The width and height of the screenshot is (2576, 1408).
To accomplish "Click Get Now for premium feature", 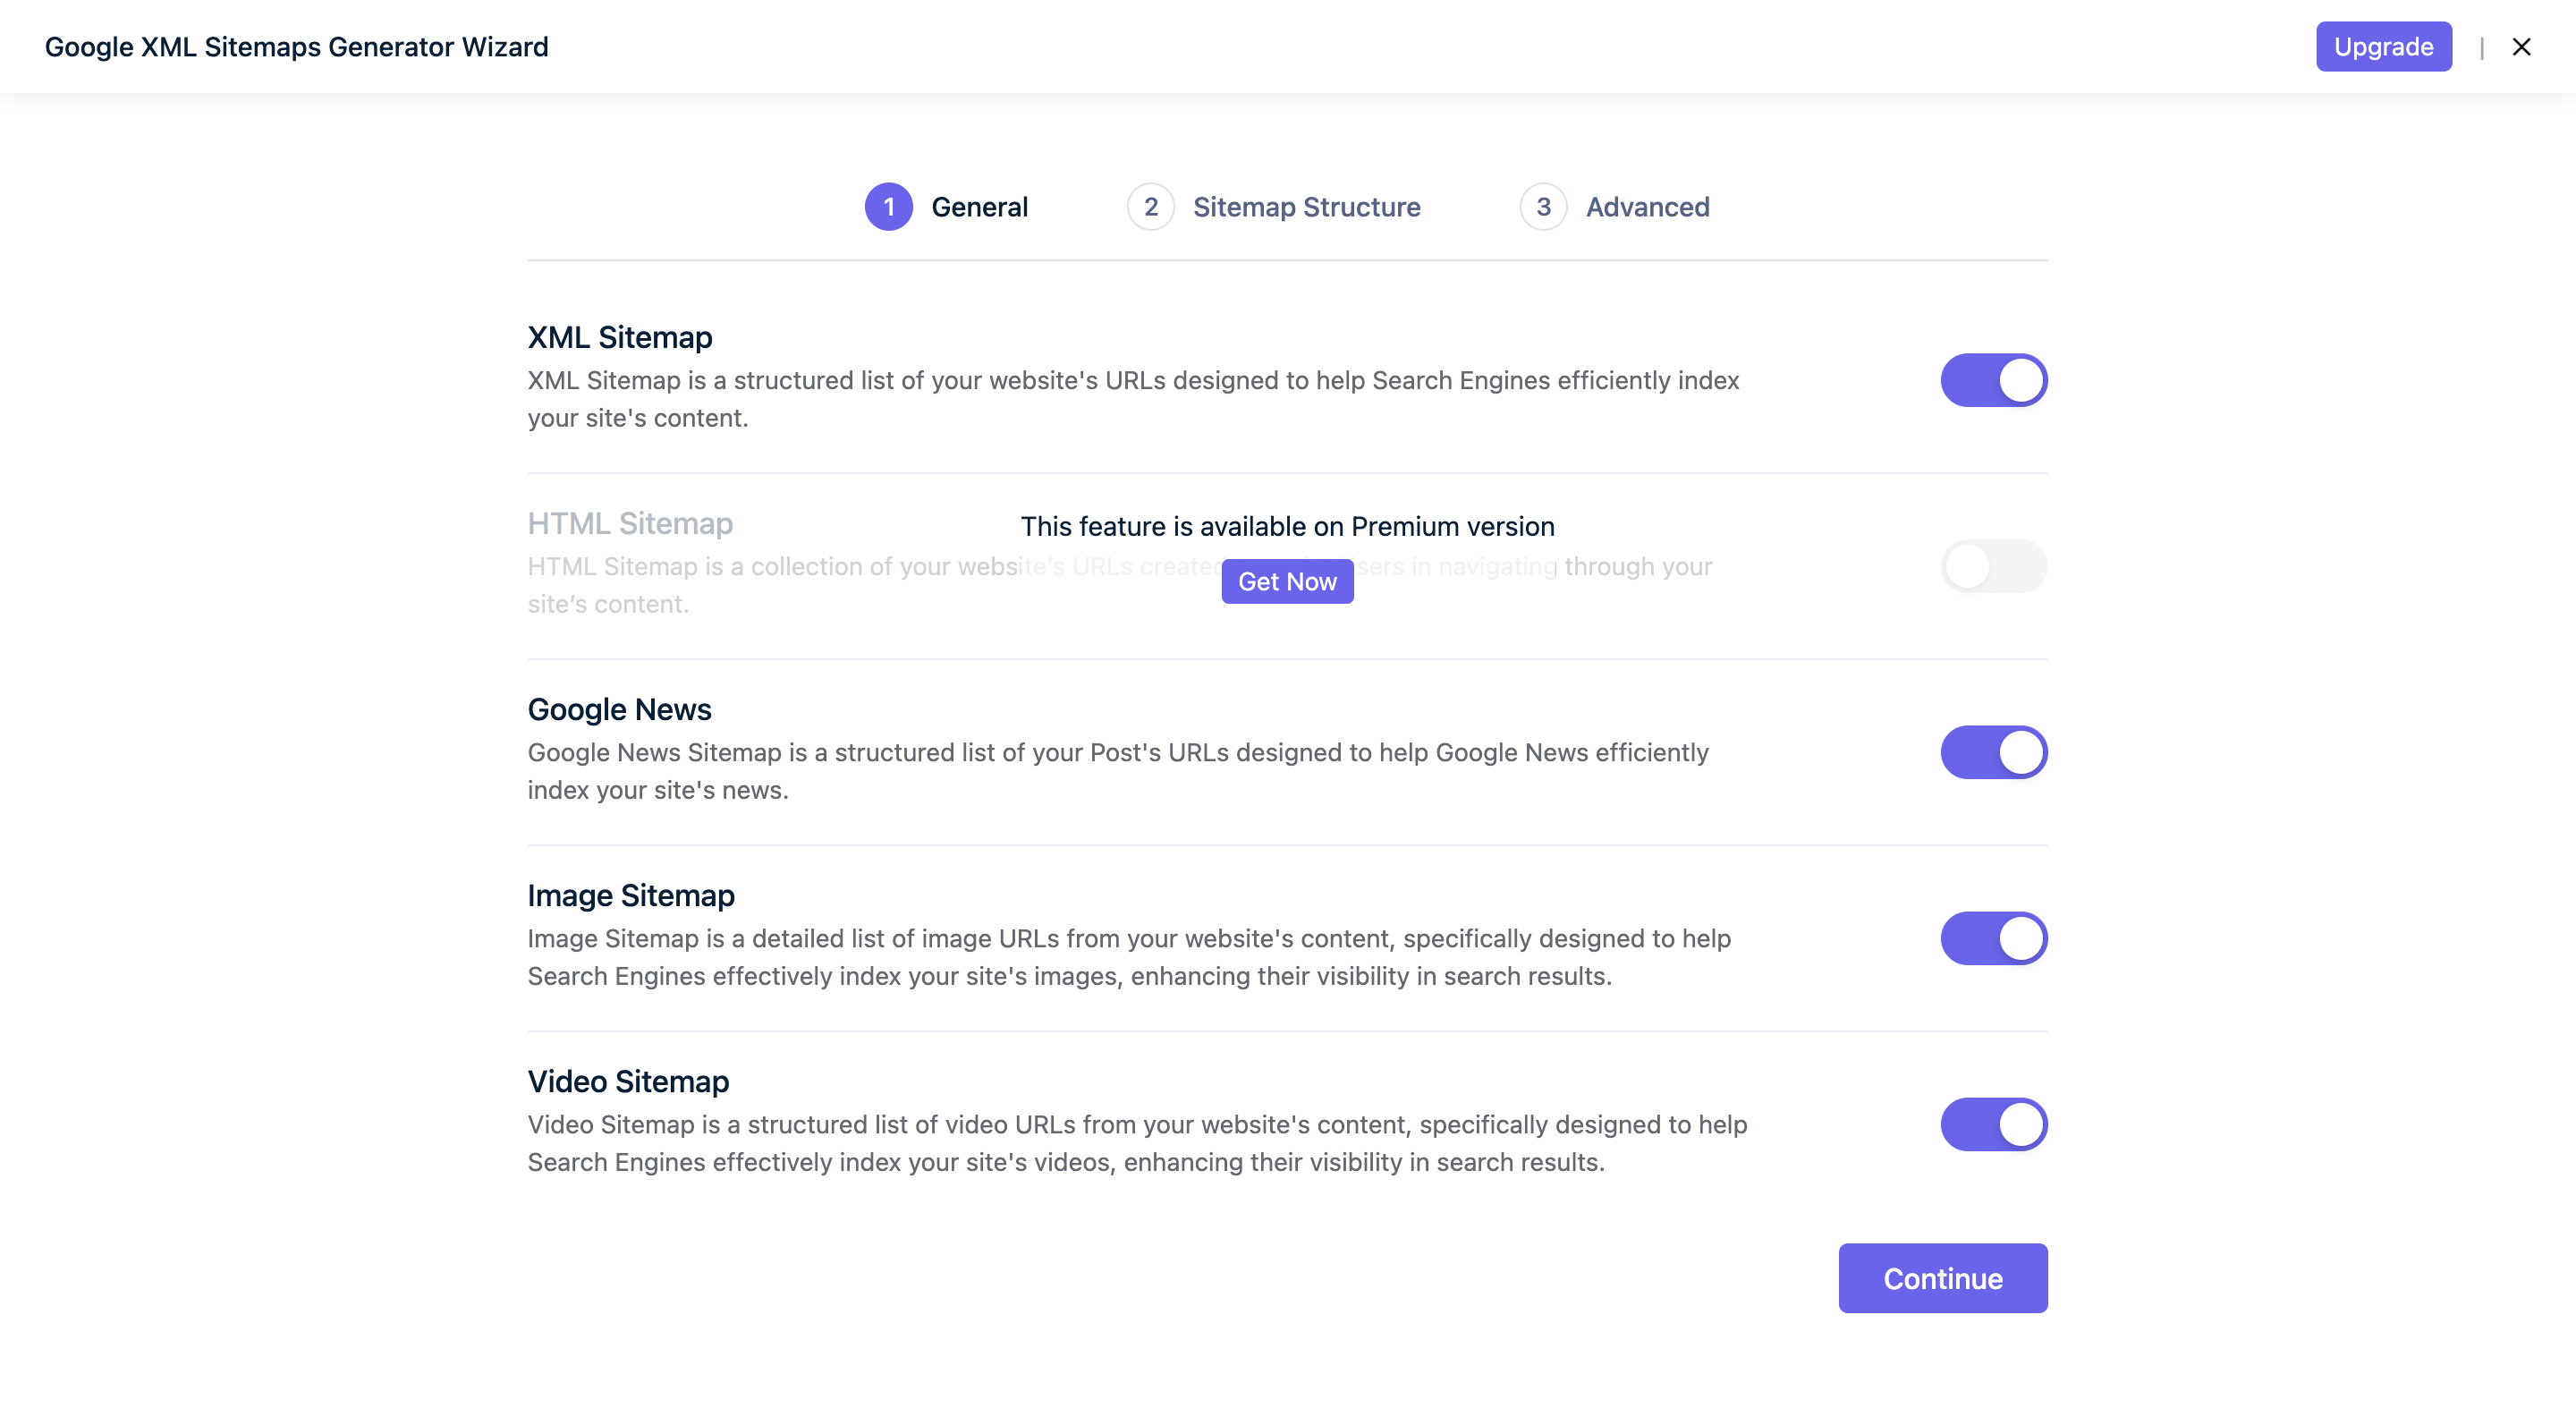I will click(1287, 581).
